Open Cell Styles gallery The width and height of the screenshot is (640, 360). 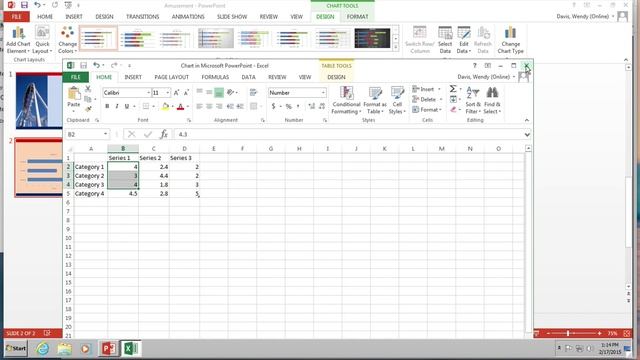[396, 100]
